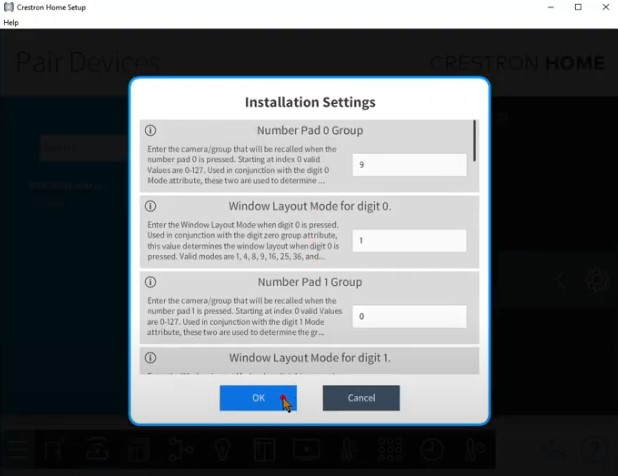Open the Help menu
Viewport: 618px width, 476px height.
pyautogui.click(x=11, y=22)
